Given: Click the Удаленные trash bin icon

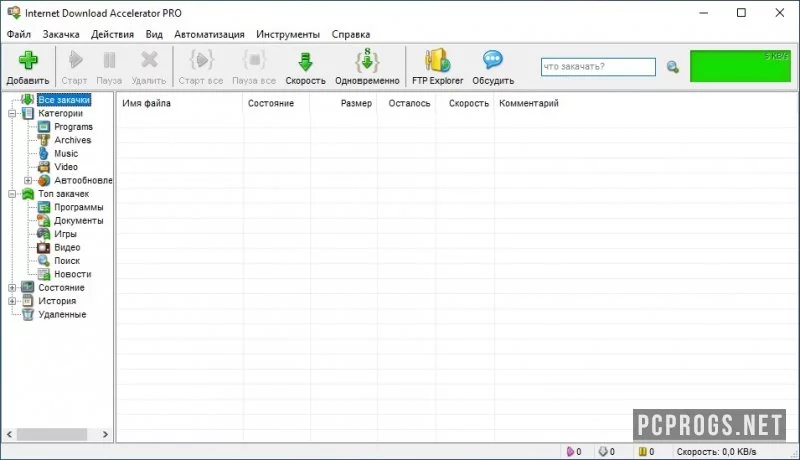Looking at the screenshot, I should coord(28,314).
